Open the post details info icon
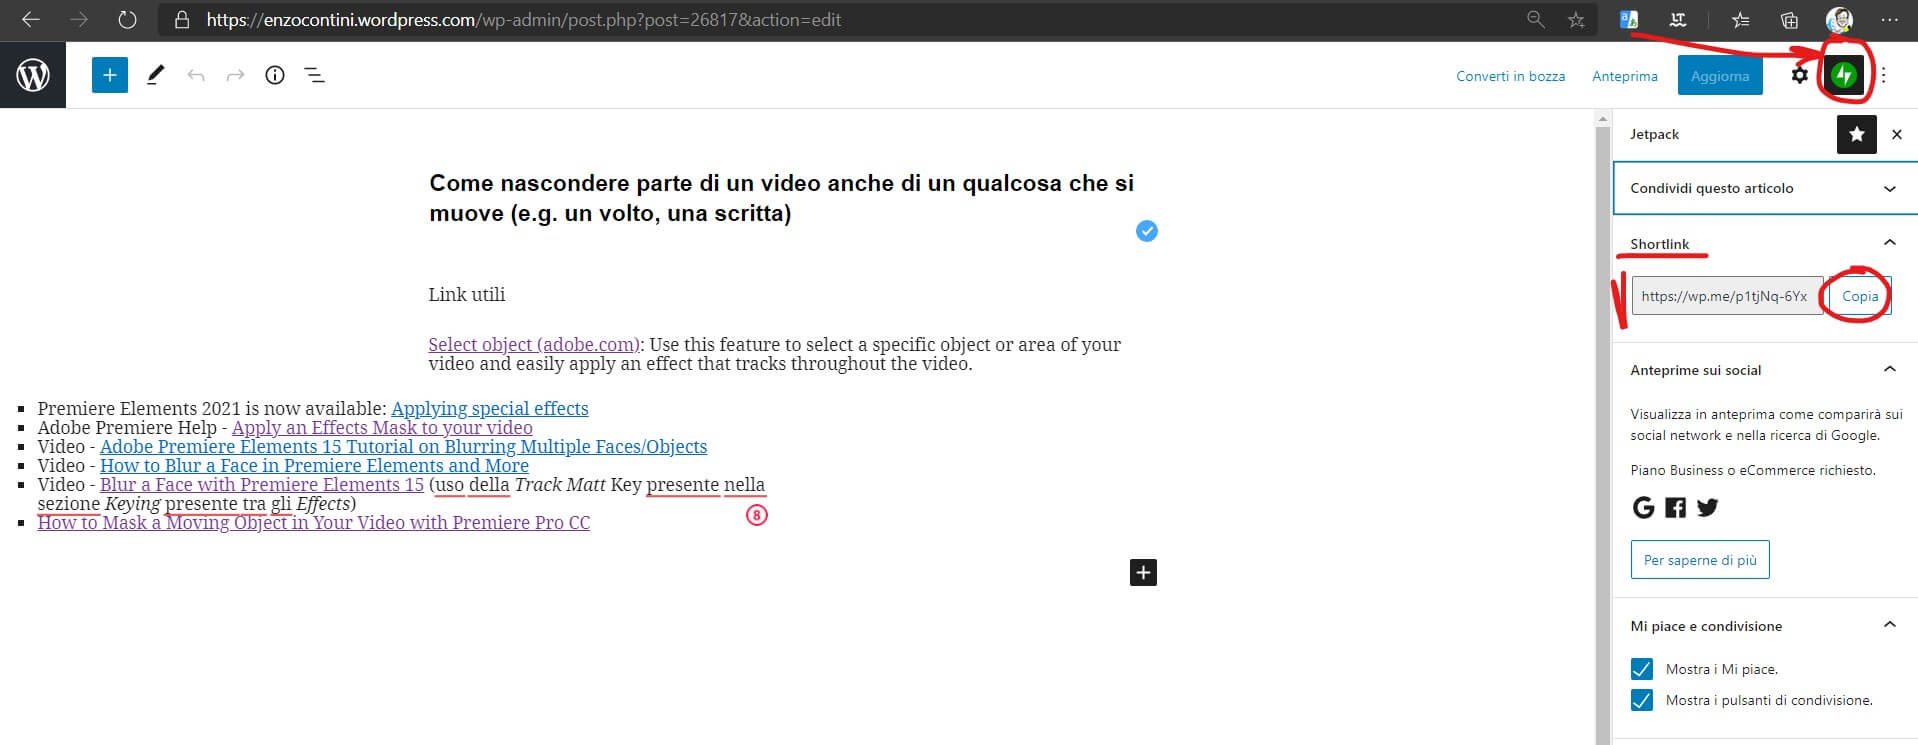 pos(275,75)
